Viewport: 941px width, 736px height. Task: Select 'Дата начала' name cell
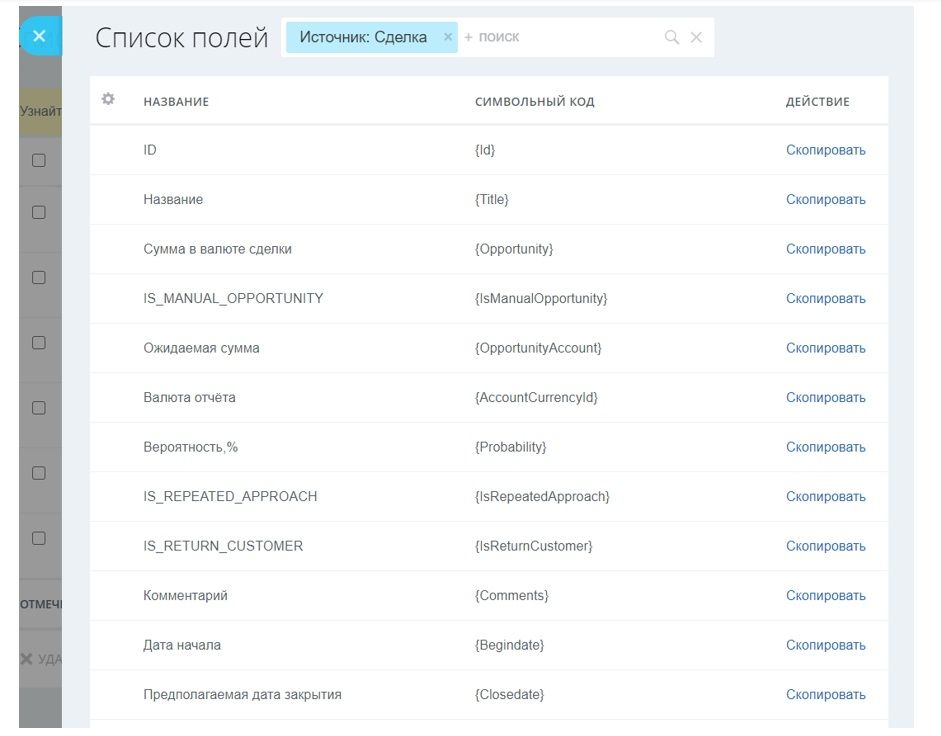(x=182, y=645)
